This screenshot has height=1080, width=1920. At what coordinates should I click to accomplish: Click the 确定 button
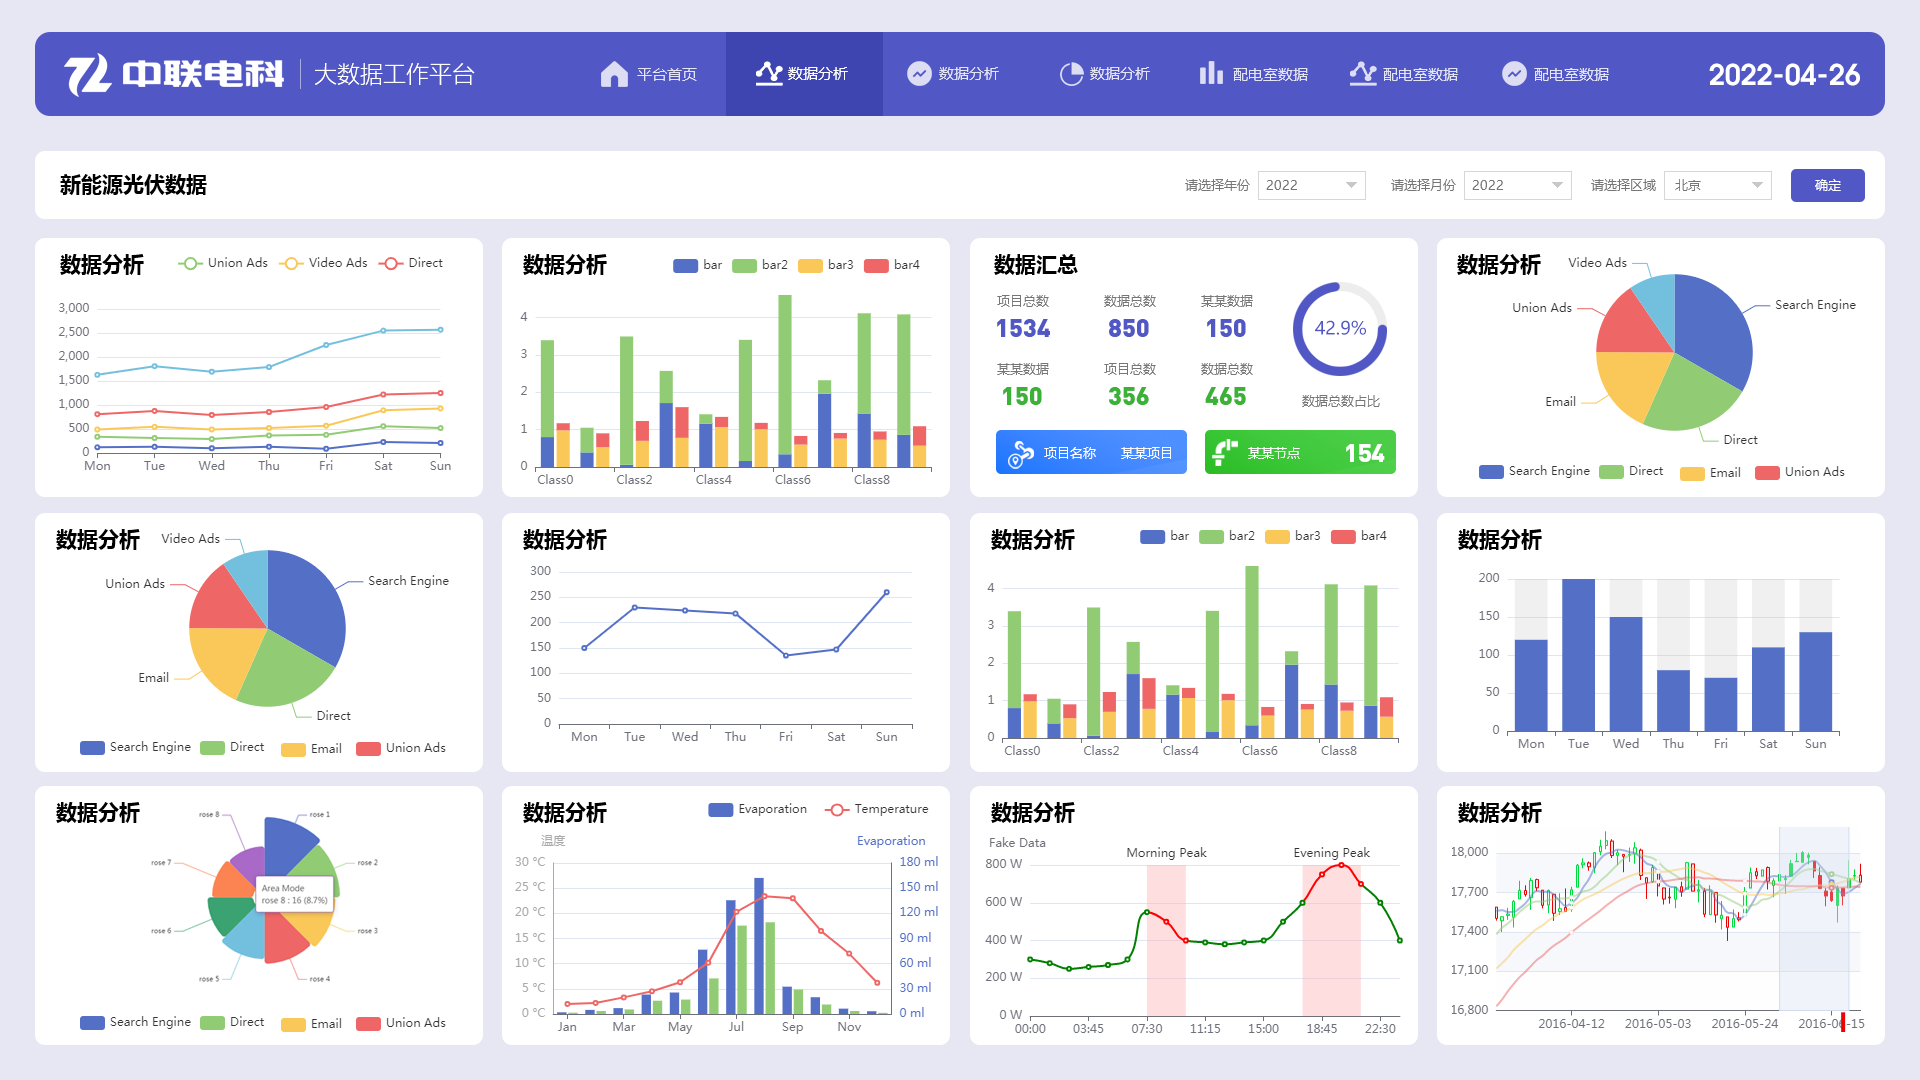[x=1827, y=185]
